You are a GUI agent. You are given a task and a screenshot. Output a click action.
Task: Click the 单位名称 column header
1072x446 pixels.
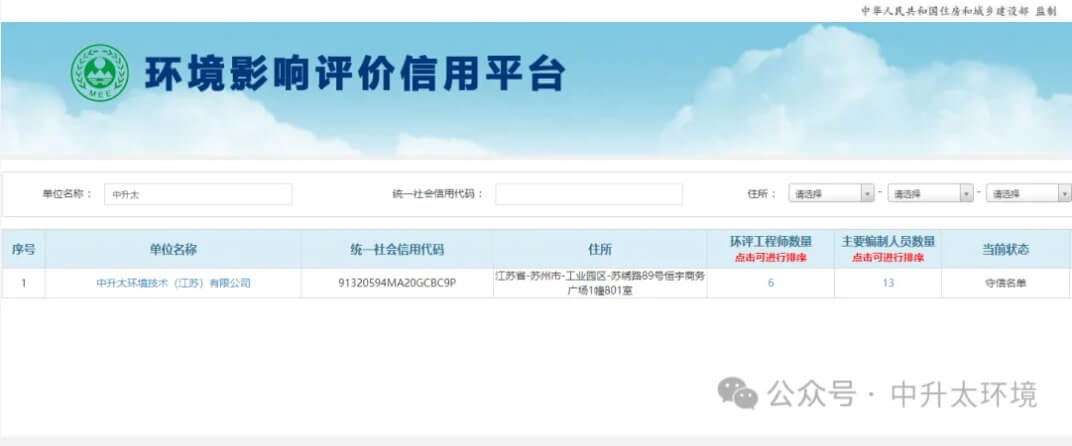pyautogui.click(x=173, y=249)
